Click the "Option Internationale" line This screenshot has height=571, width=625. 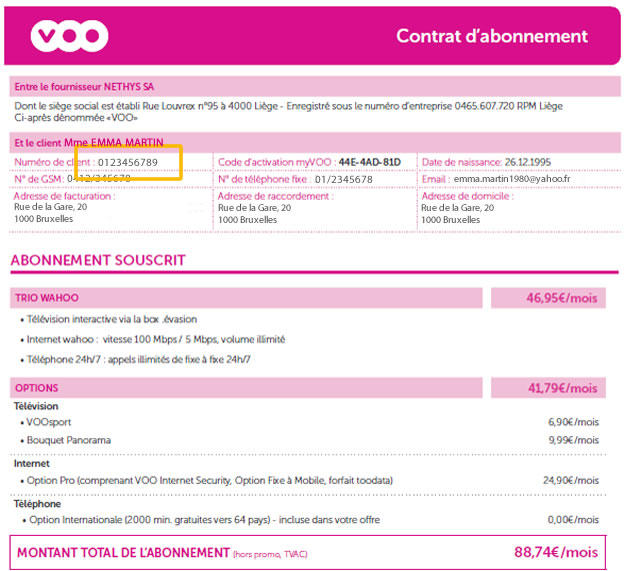tap(204, 520)
